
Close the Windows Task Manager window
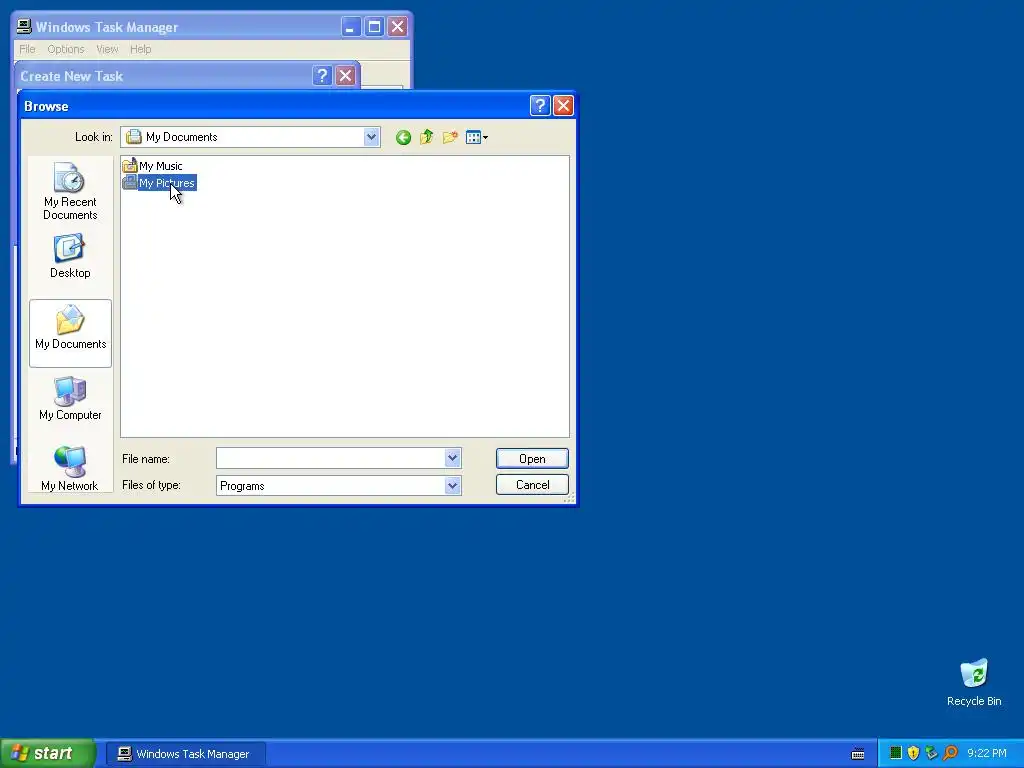coord(397,27)
